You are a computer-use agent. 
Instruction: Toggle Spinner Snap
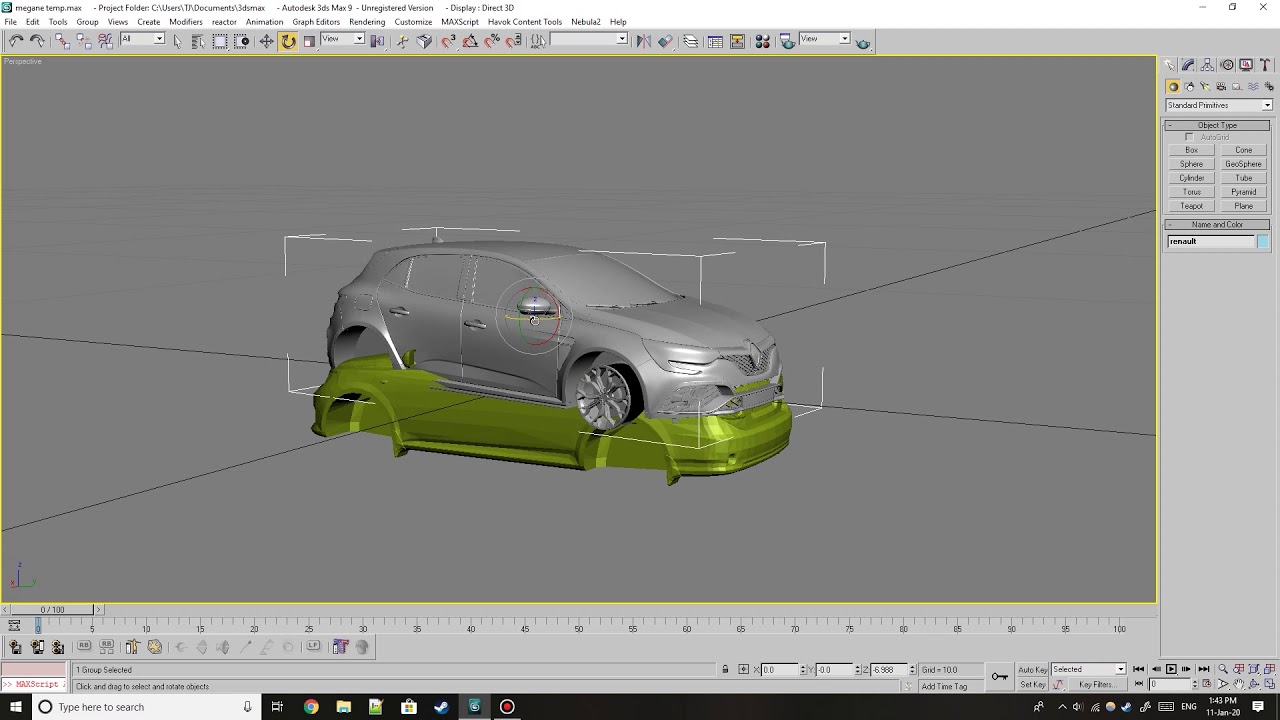[x=514, y=41]
